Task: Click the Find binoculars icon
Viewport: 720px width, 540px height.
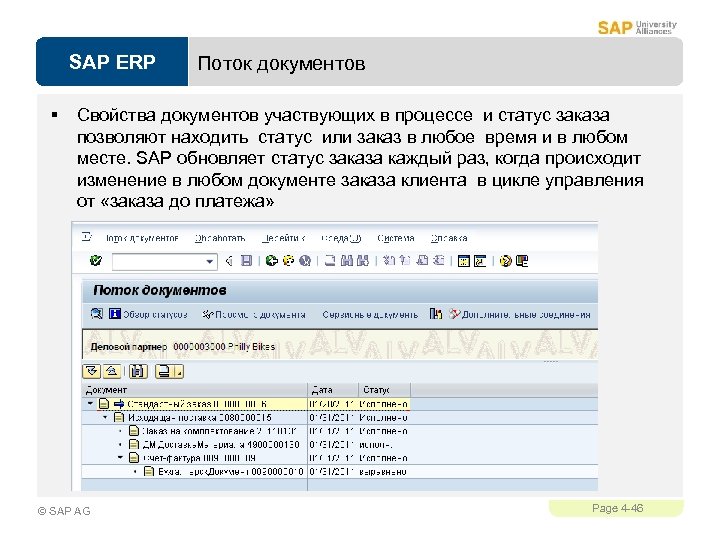Action: click(x=347, y=261)
